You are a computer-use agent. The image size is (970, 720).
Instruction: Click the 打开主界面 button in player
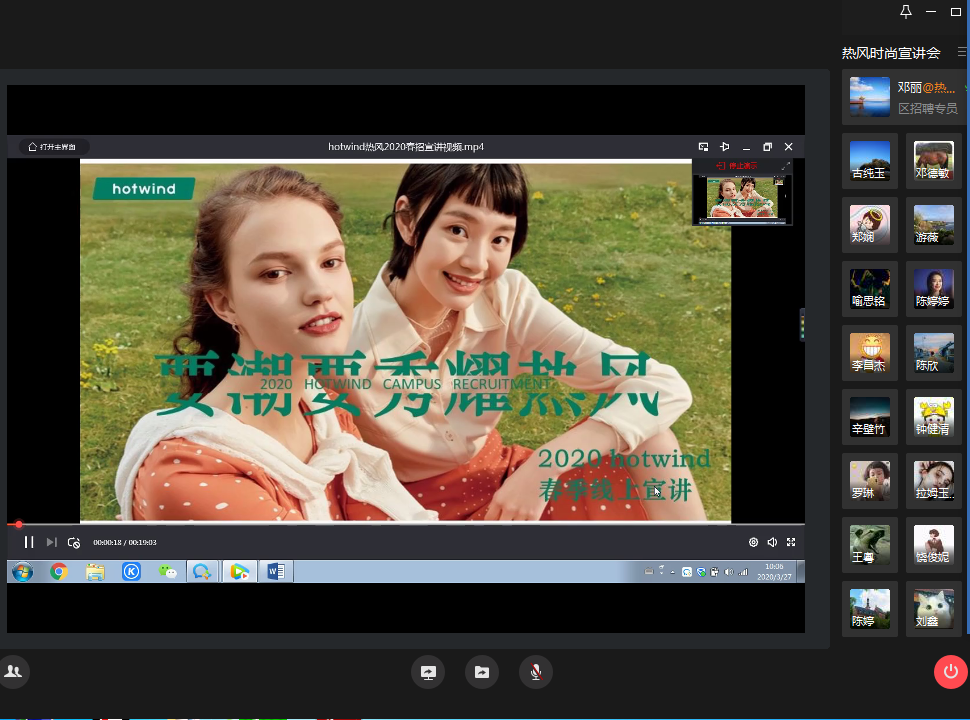click(x=53, y=147)
